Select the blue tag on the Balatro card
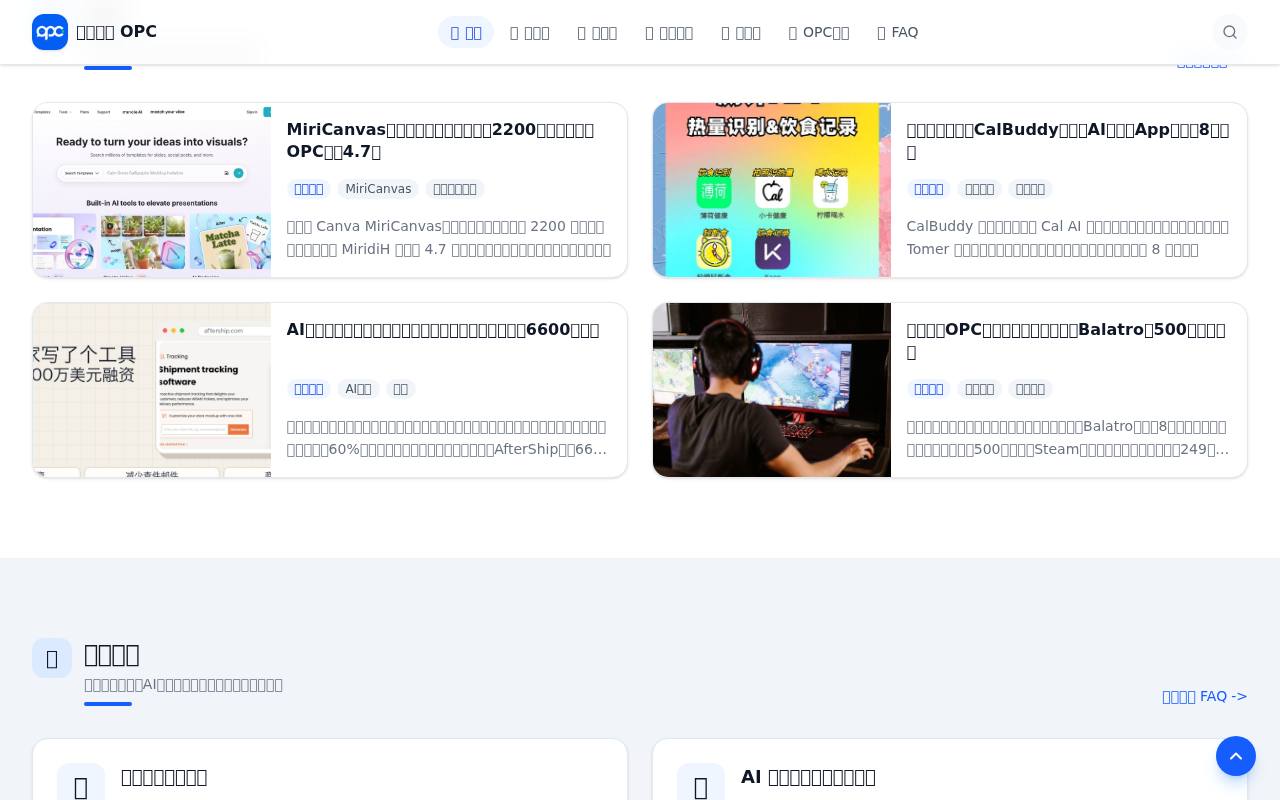This screenshot has width=1280, height=800. coord(929,389)
